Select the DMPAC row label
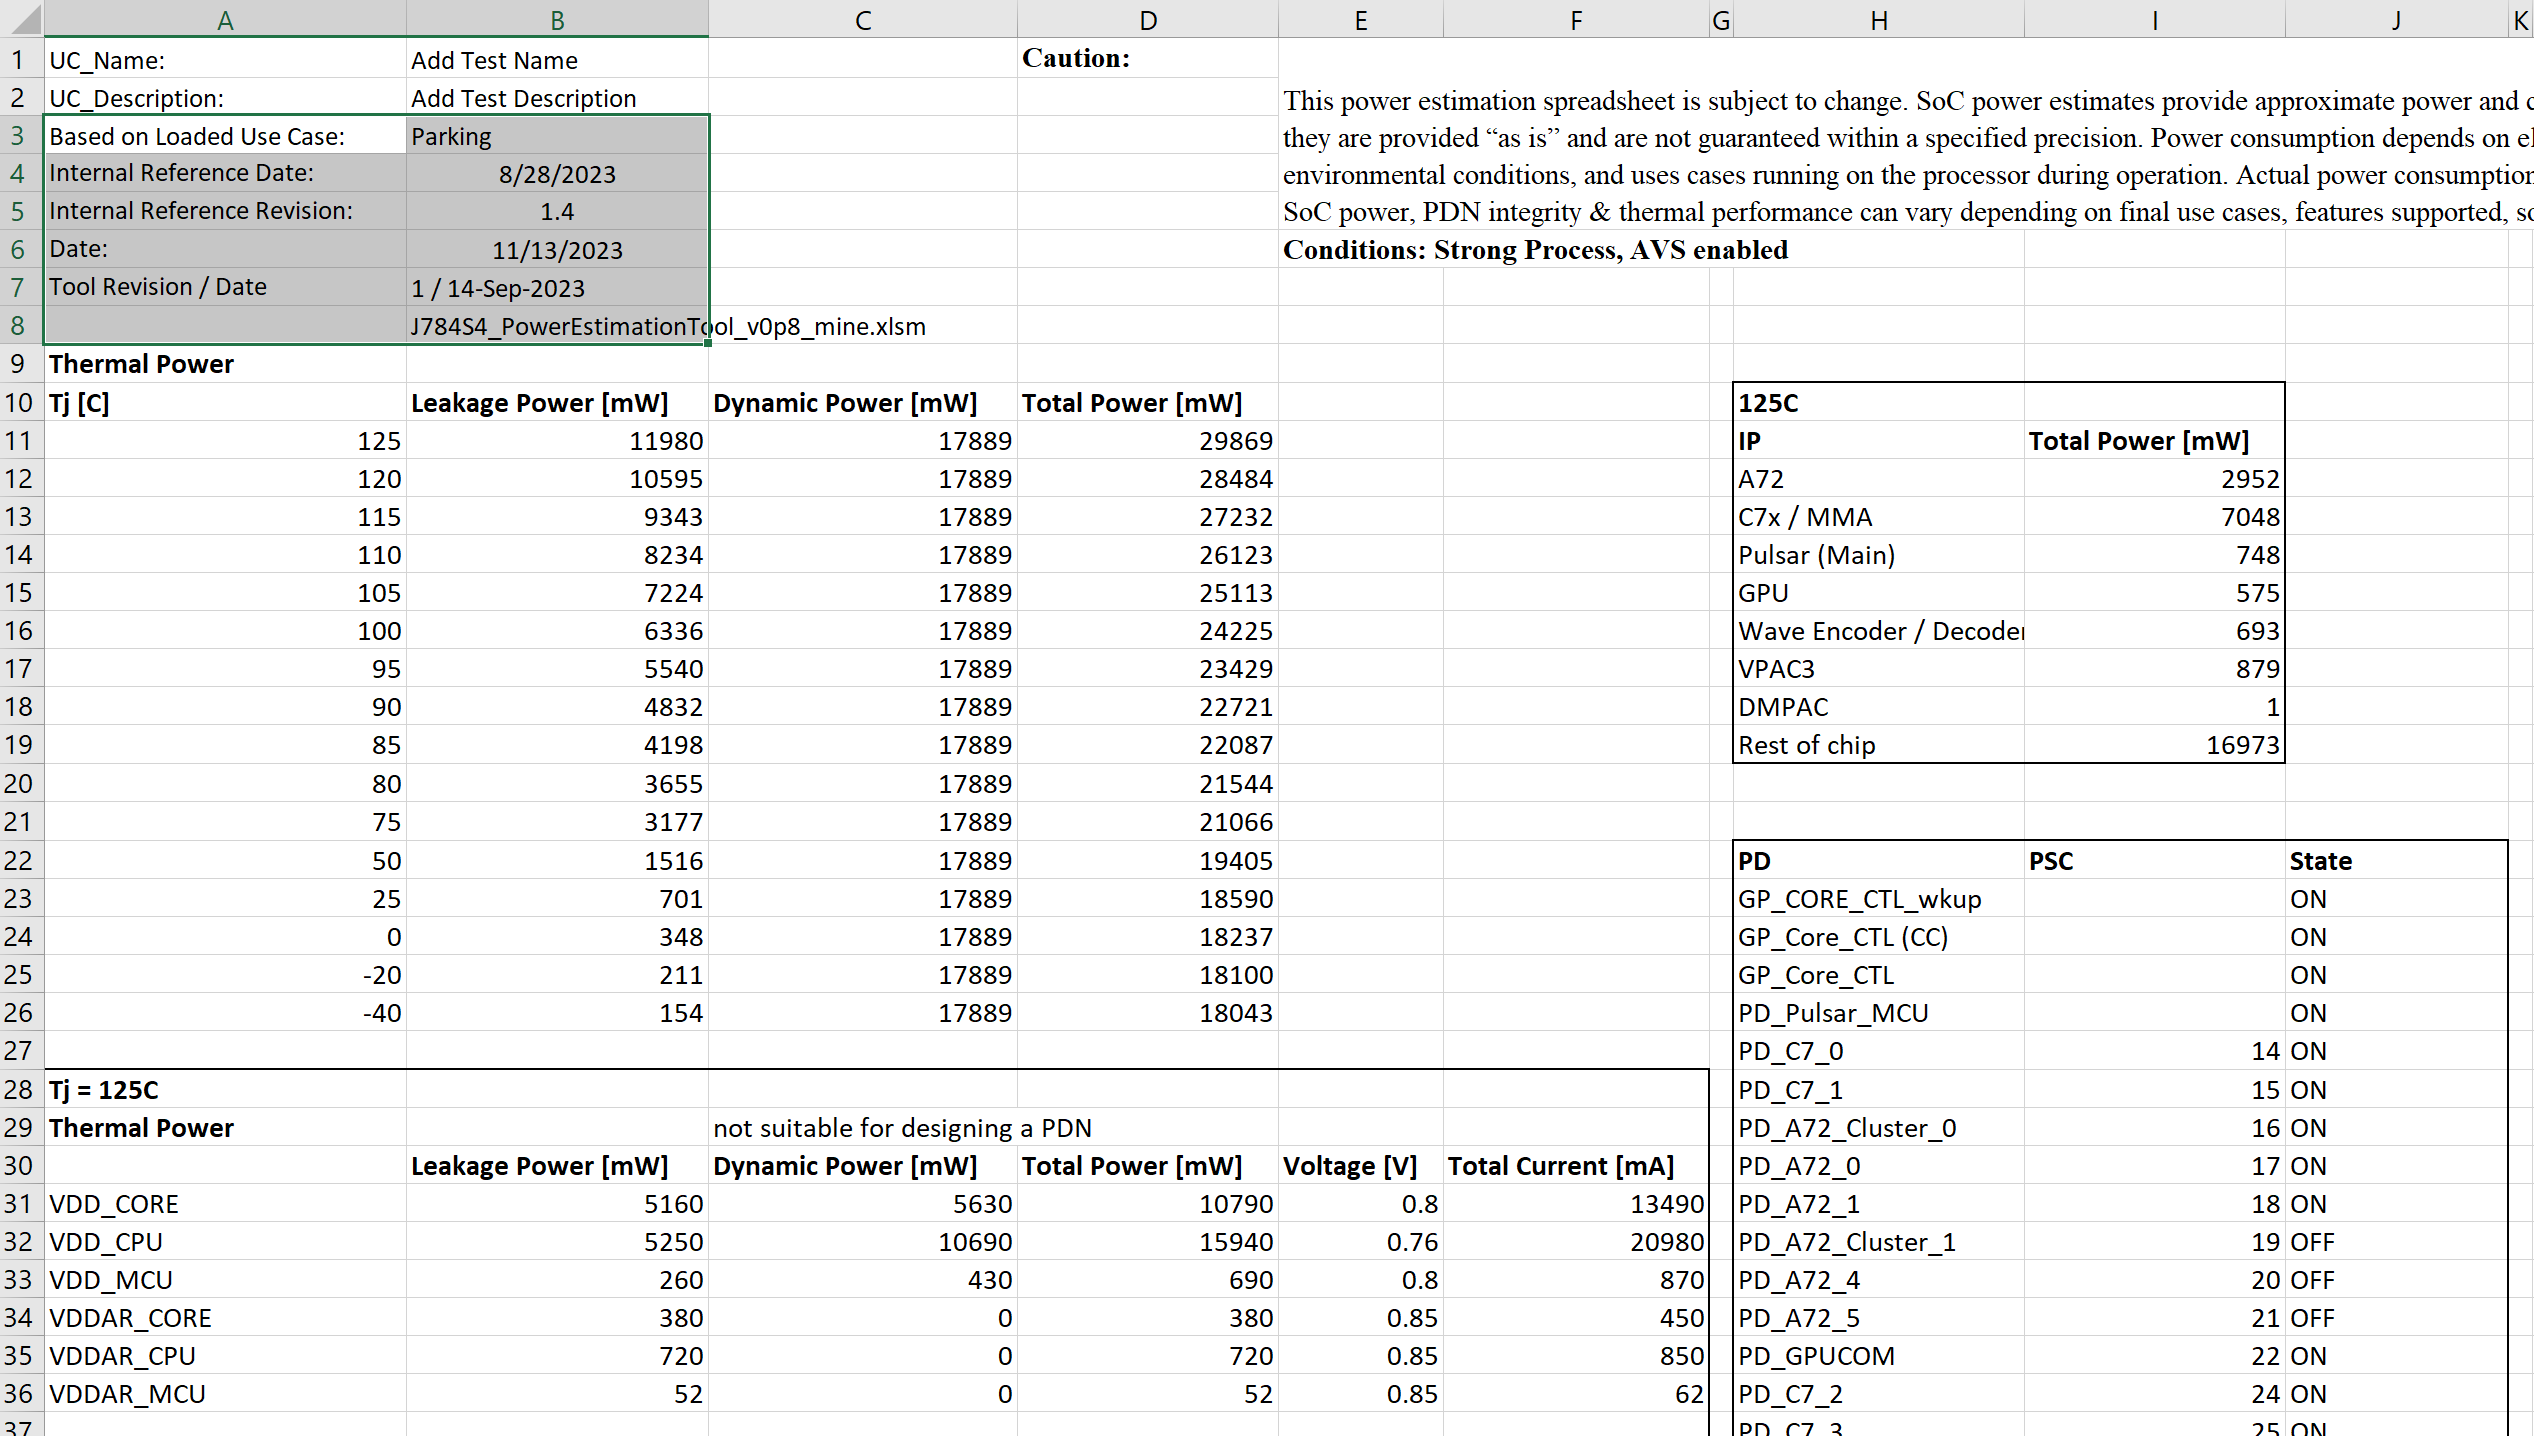 (1879, 707)
